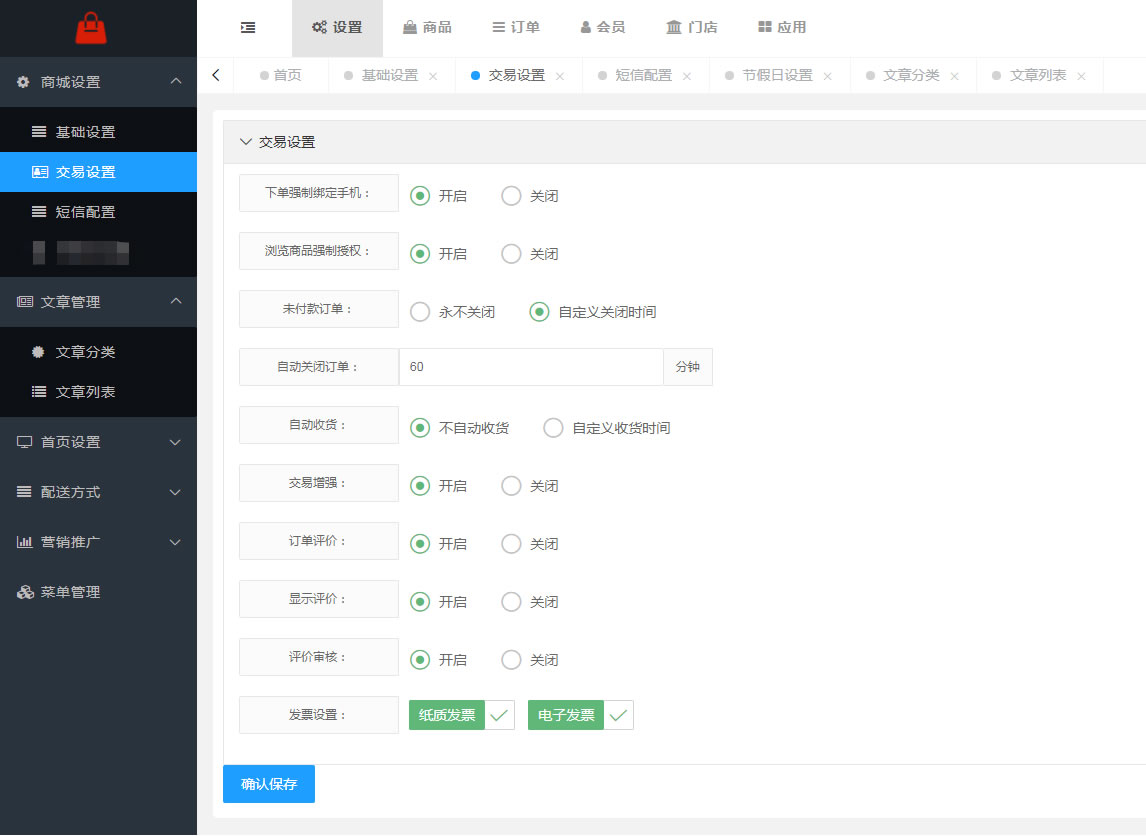The height and width of the screenshot is (836, 1146).
Task: Close the 短信配置 tab
Action: tap(686, 76)
